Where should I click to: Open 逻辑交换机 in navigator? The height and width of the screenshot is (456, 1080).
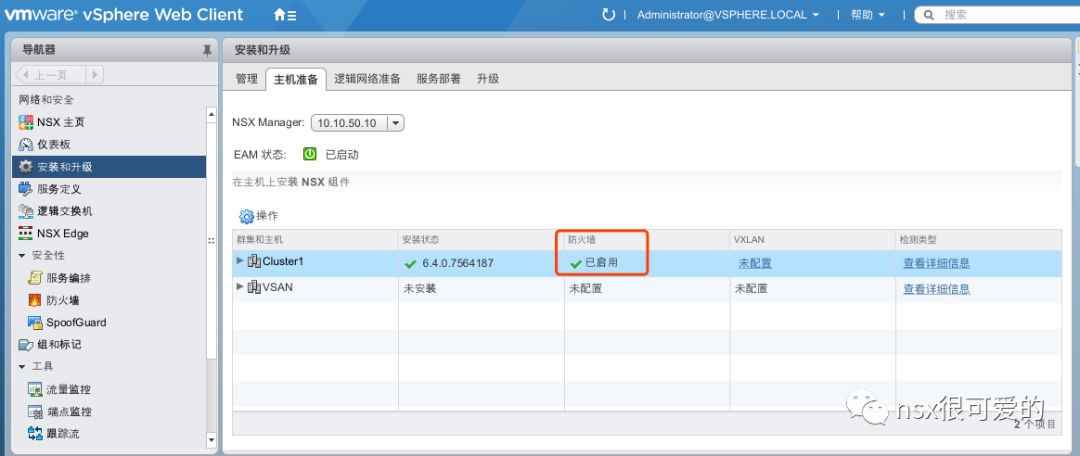65,211
